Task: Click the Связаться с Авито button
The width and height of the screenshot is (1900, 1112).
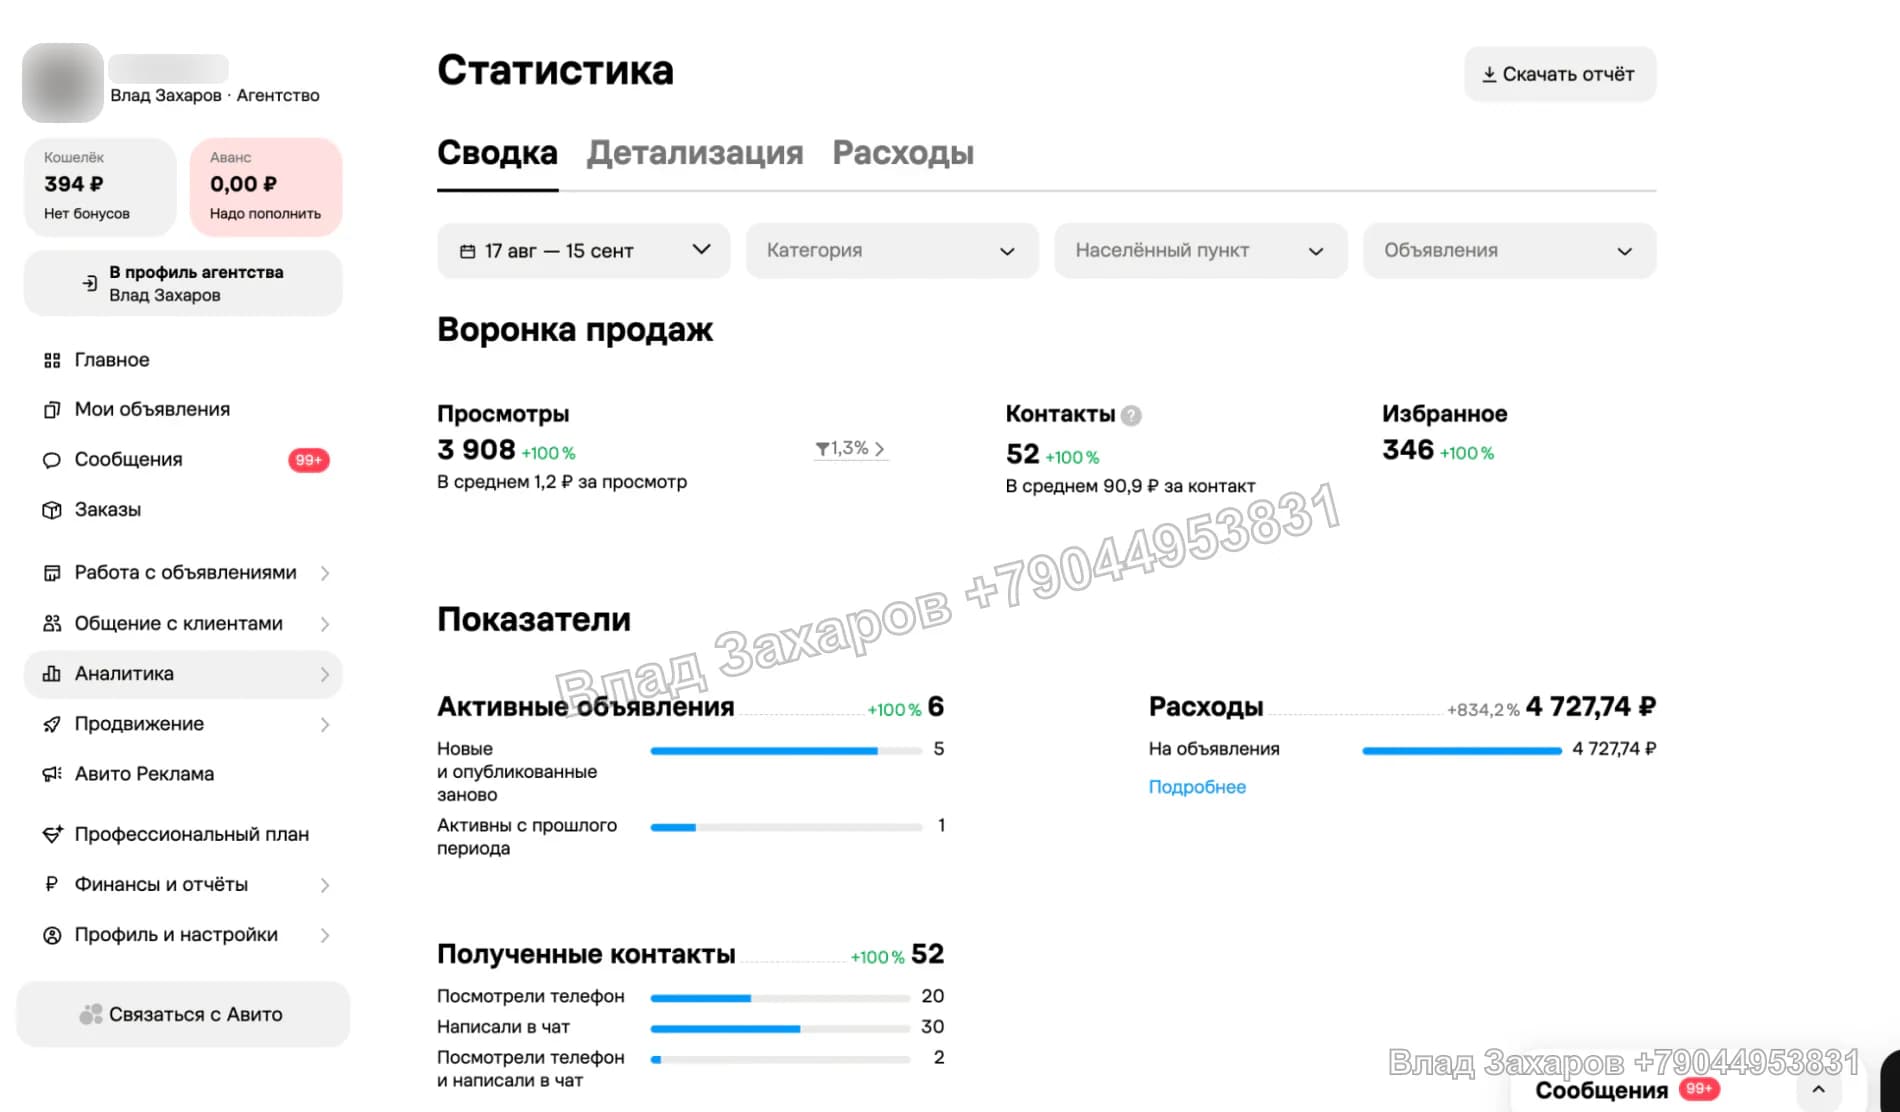Action: tap(183, 1014)
